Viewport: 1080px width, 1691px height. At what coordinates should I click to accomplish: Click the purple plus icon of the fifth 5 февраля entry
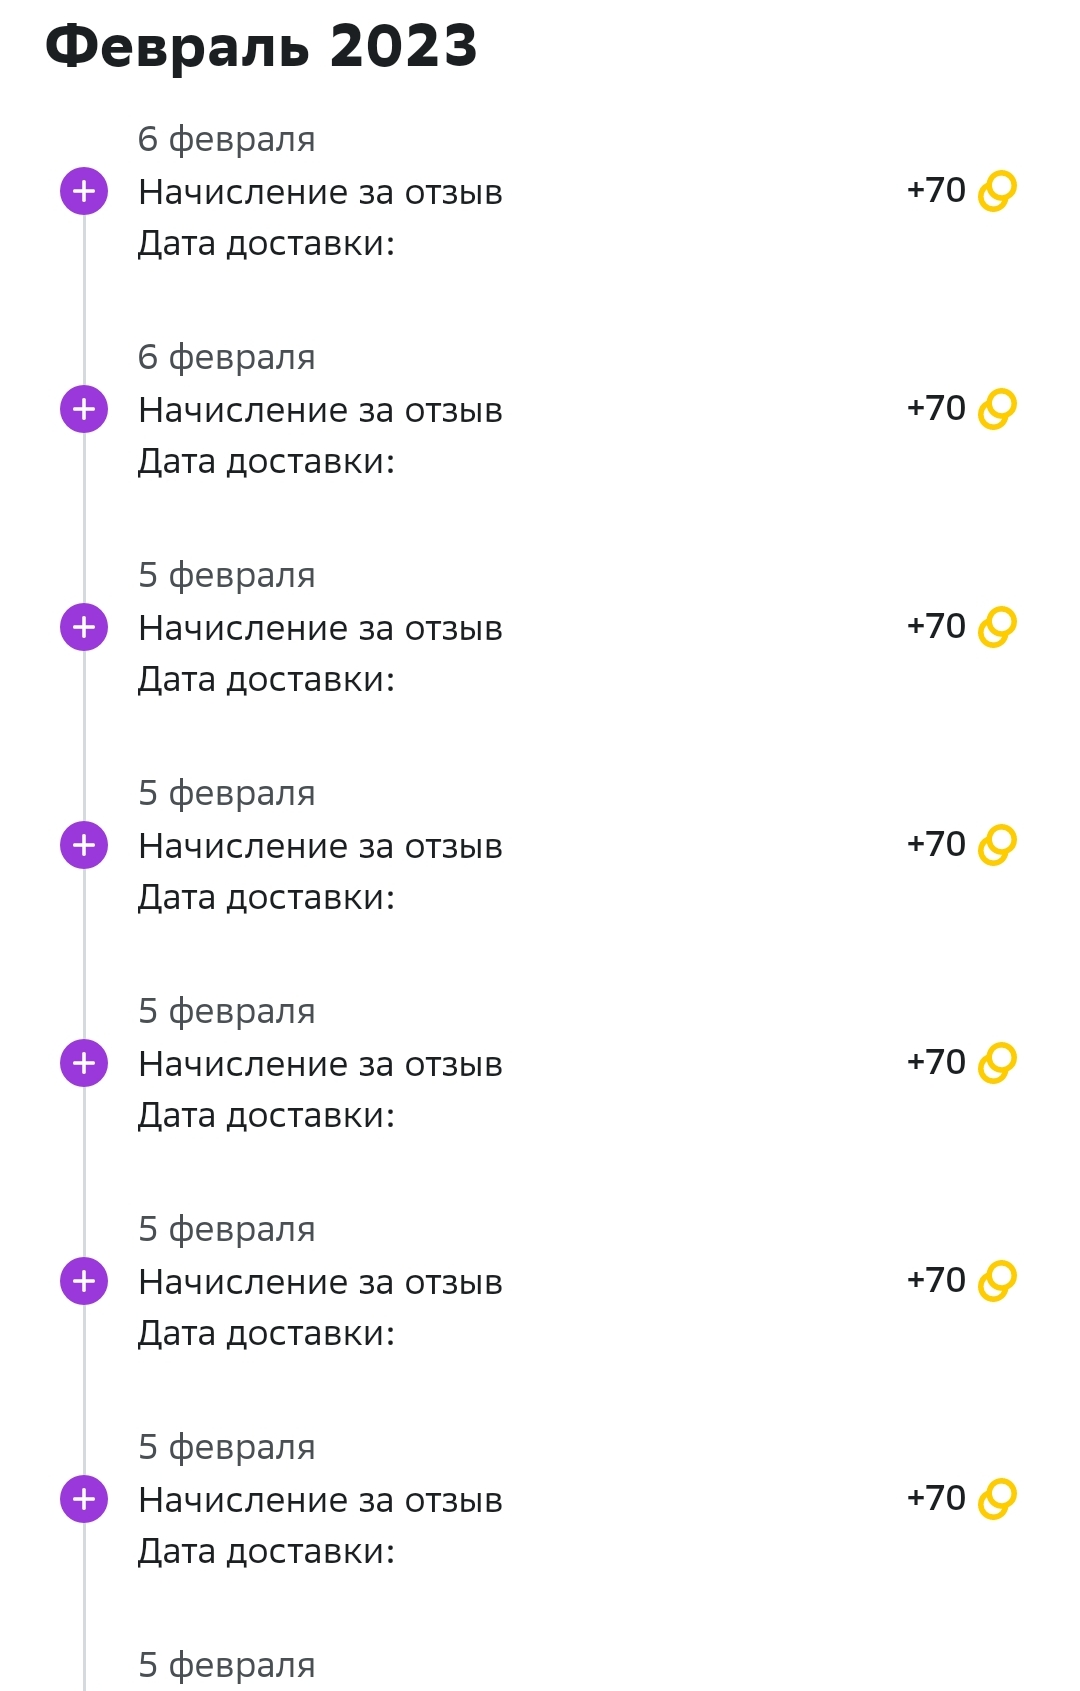click(84, 1499)
